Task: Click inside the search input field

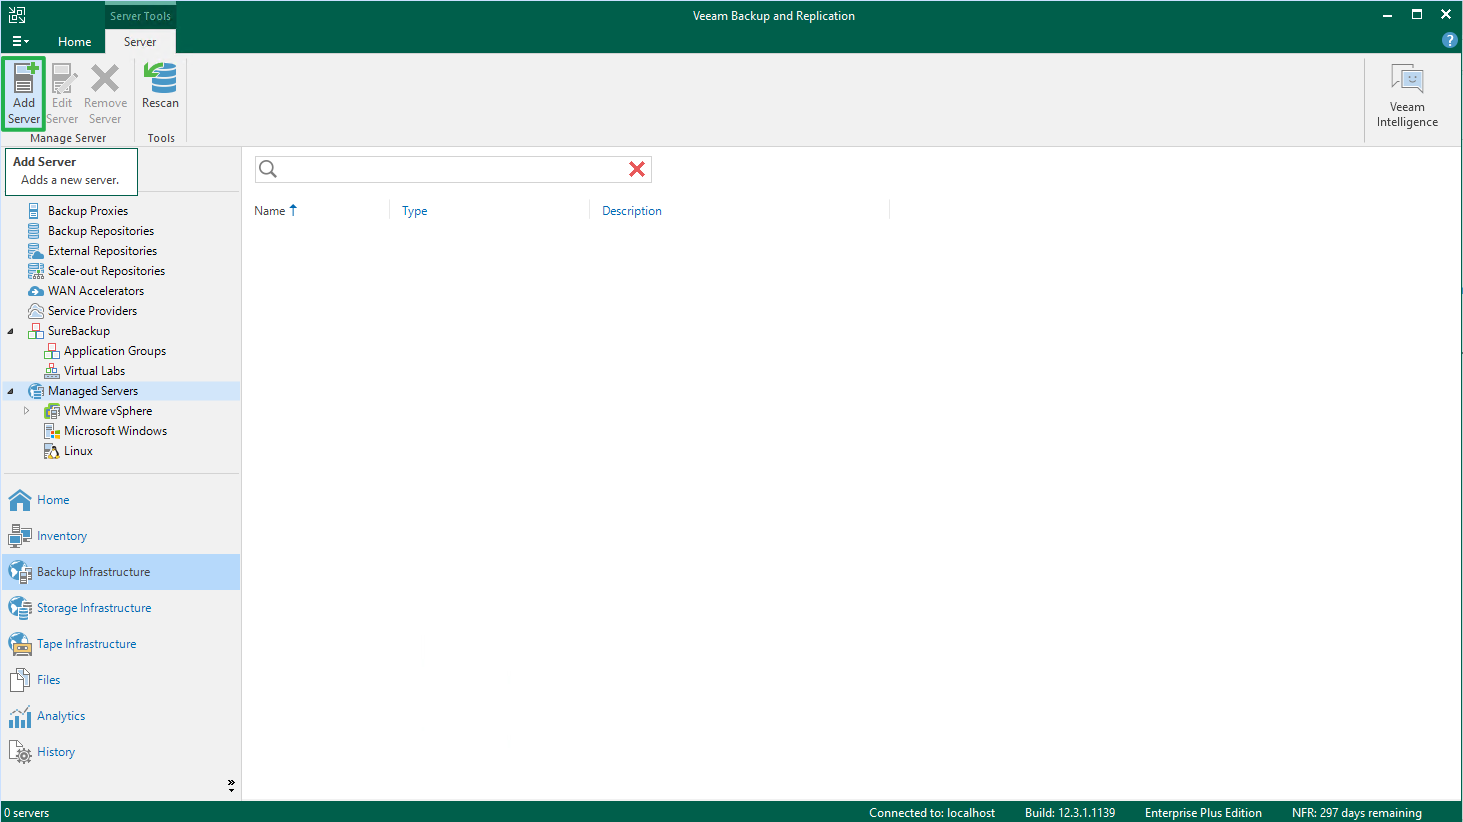Action: [452, 169]
